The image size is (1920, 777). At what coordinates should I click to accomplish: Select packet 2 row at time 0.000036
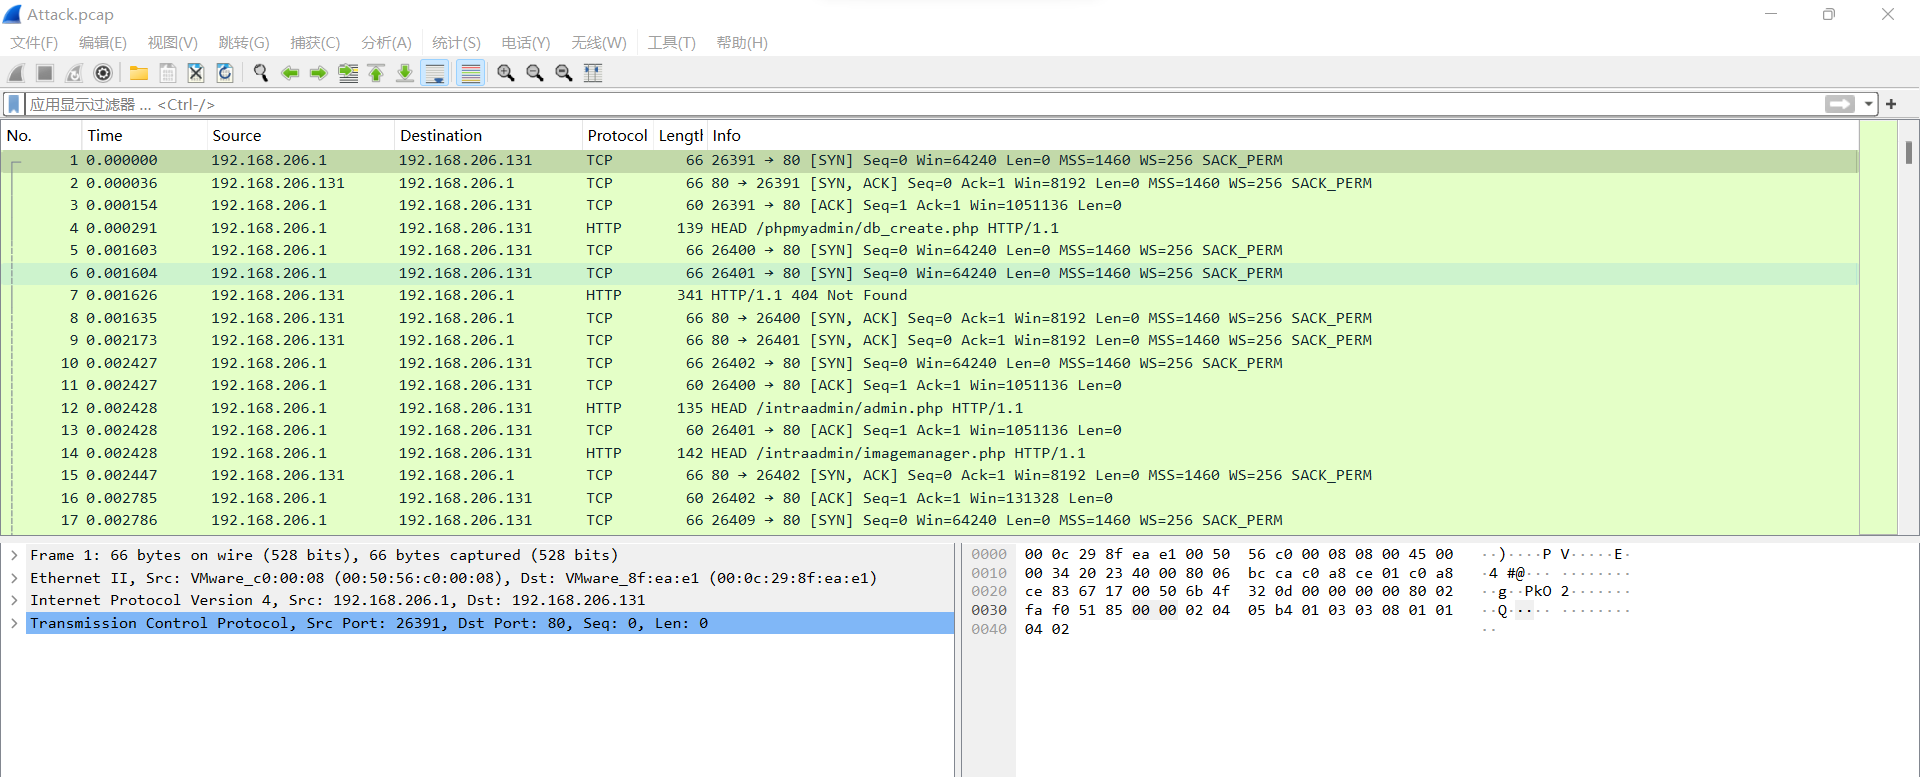930,183
